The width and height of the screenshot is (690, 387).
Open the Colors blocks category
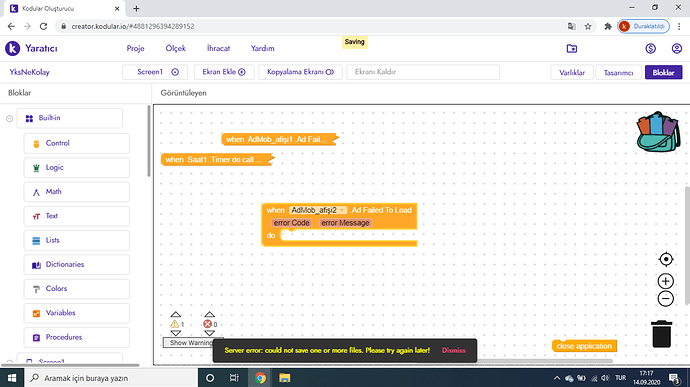tap(77, 288)
